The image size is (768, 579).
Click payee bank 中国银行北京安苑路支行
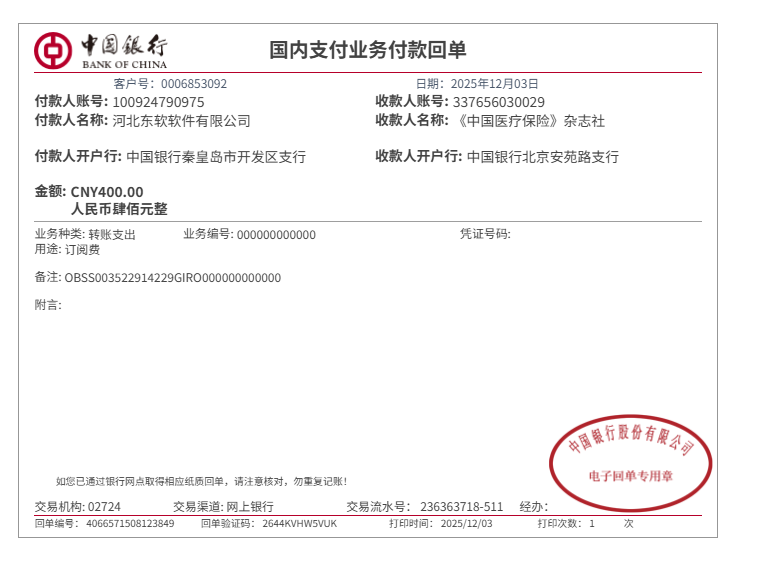tap(543, 157)
